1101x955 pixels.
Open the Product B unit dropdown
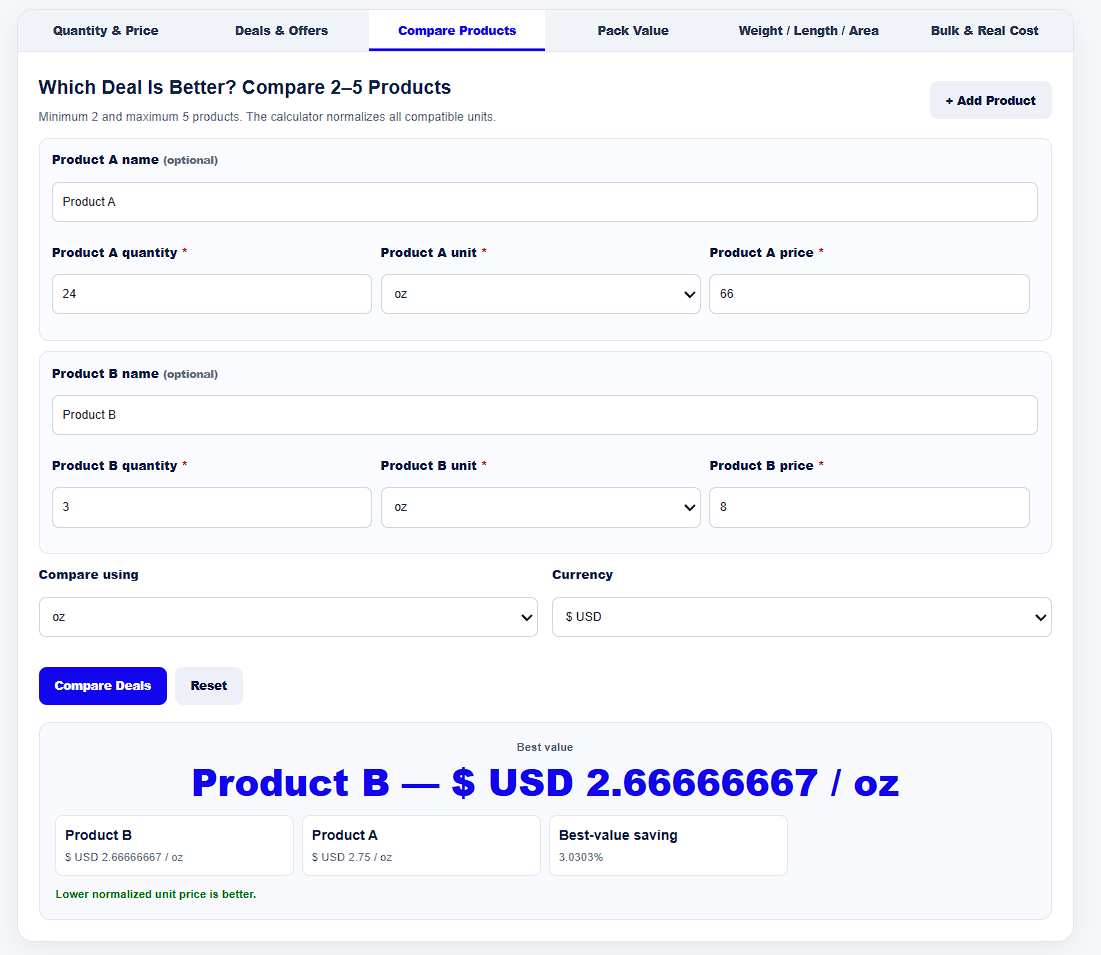540,507
